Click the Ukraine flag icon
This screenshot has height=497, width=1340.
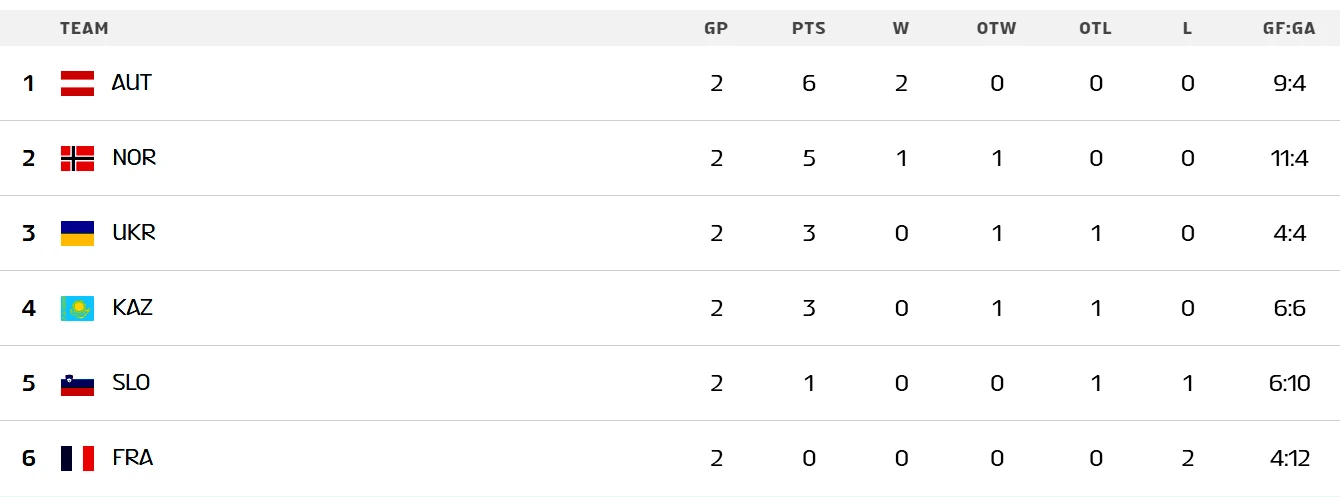(77, 233)
